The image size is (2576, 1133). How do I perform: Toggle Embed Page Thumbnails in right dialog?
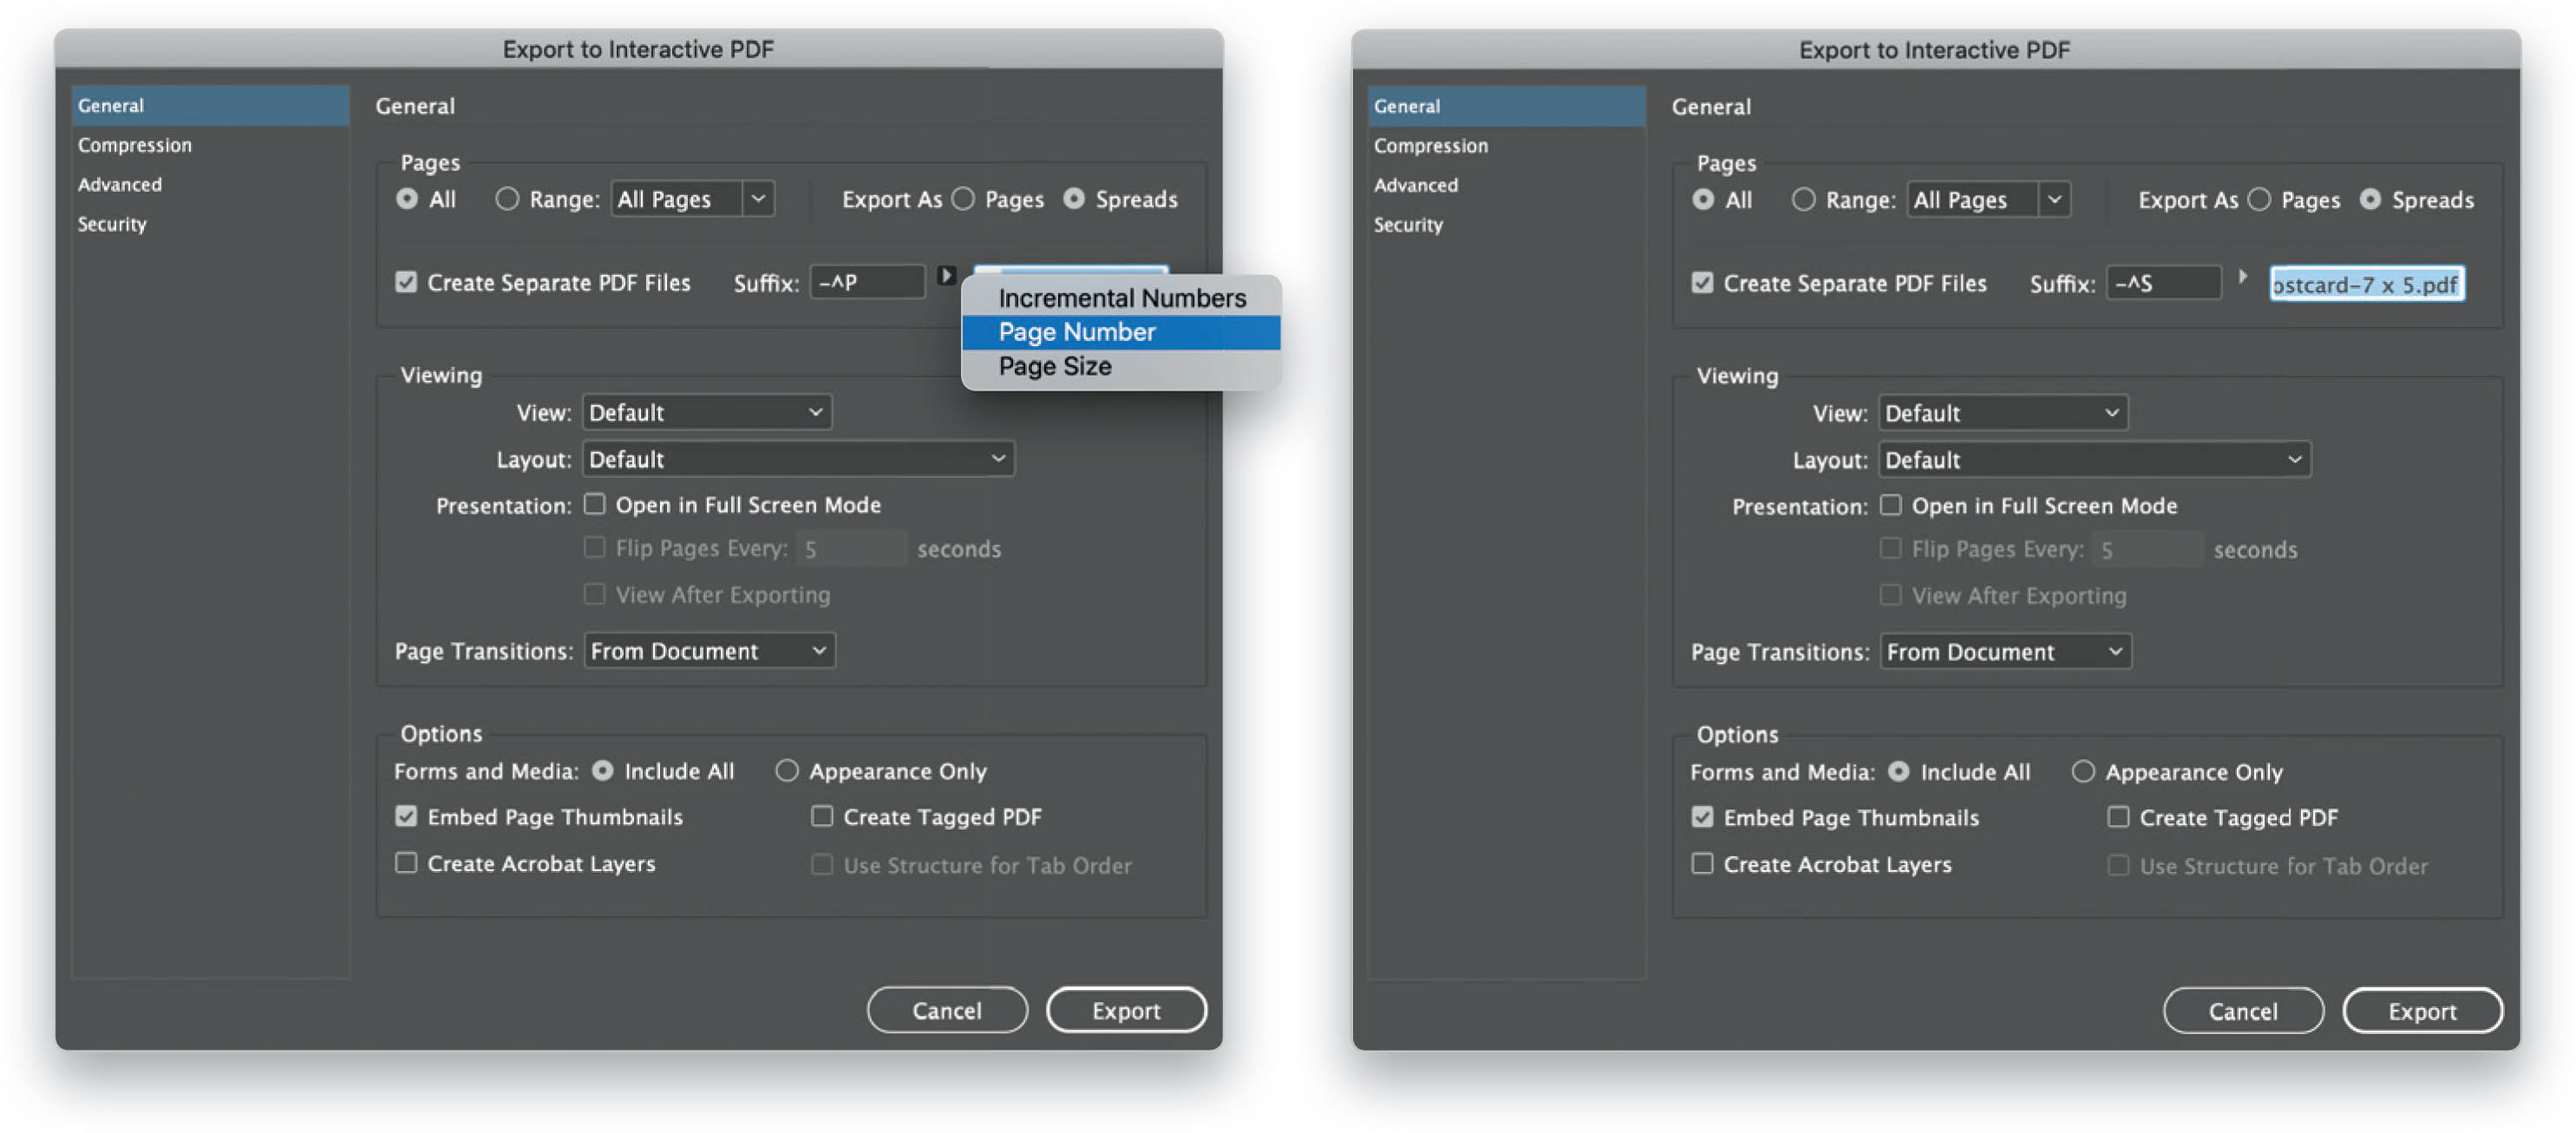[x=1702, y=817]
